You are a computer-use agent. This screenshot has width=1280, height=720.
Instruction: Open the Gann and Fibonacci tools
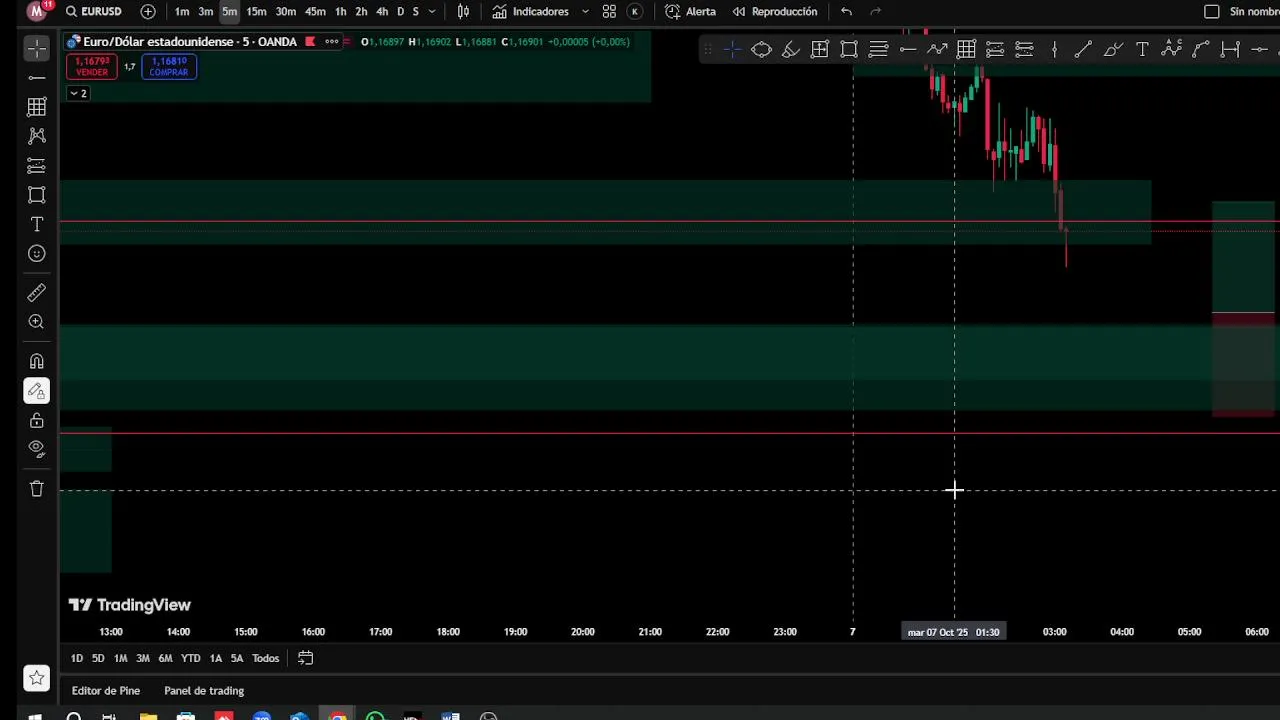click(37, 106)
